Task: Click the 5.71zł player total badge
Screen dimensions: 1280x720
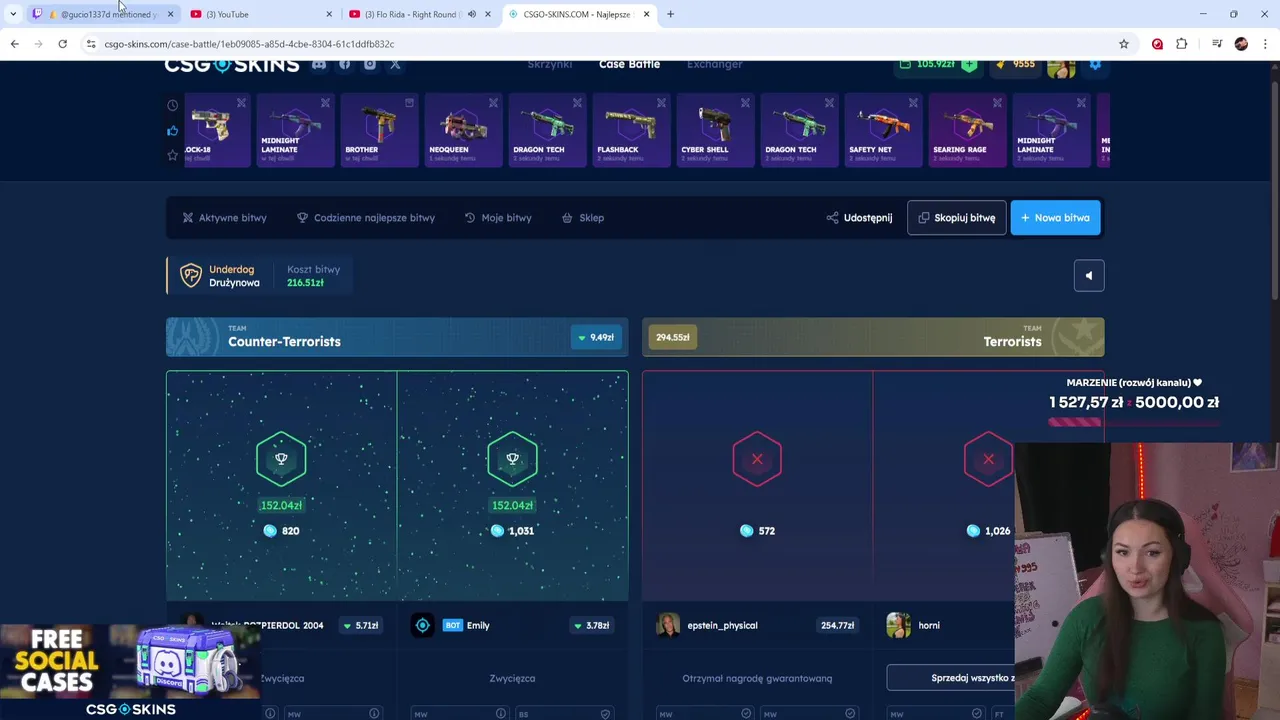Action: click(359, 626)
